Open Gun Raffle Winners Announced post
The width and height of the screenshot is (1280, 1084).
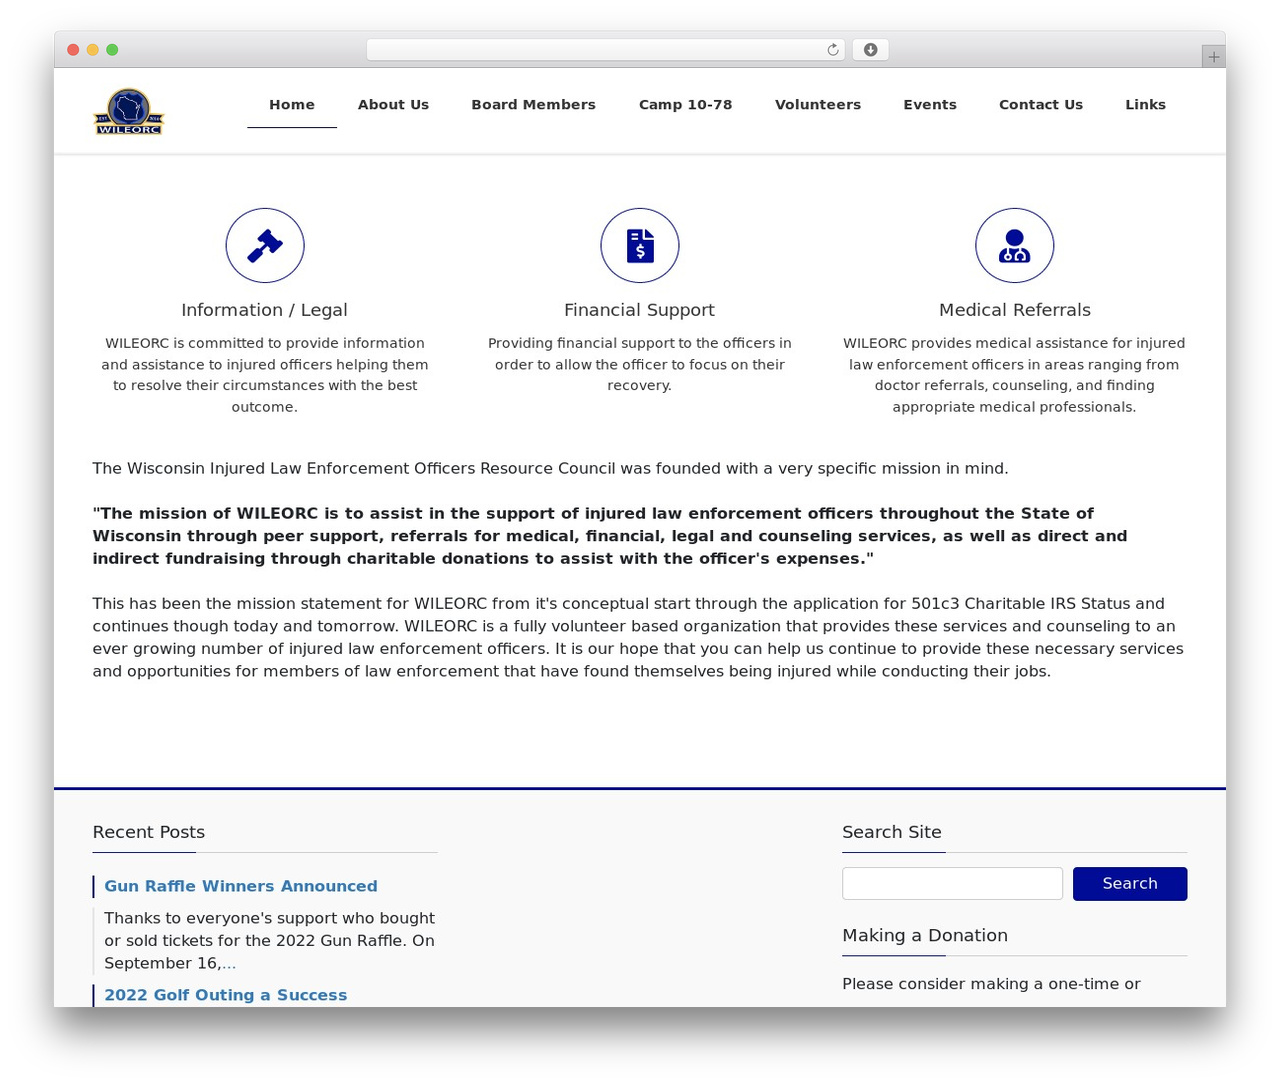coord(241,886)
